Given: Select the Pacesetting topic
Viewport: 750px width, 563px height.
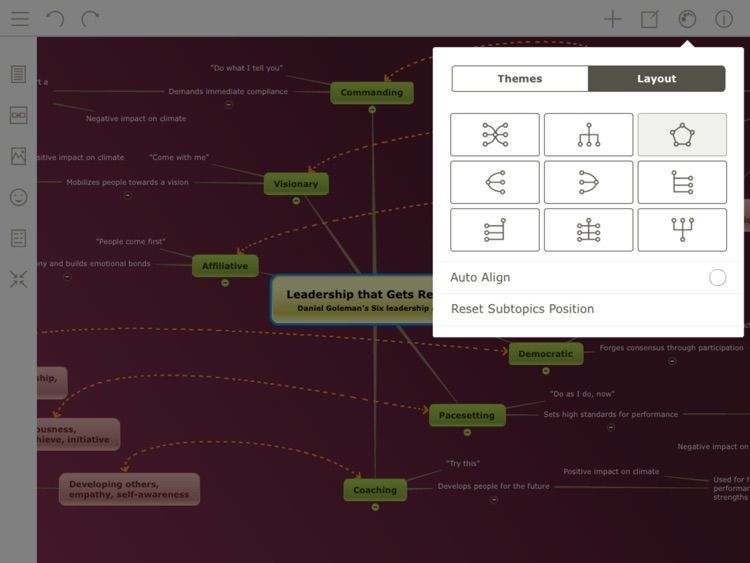Looking at the screenshot, I should (x=467, y=415).
